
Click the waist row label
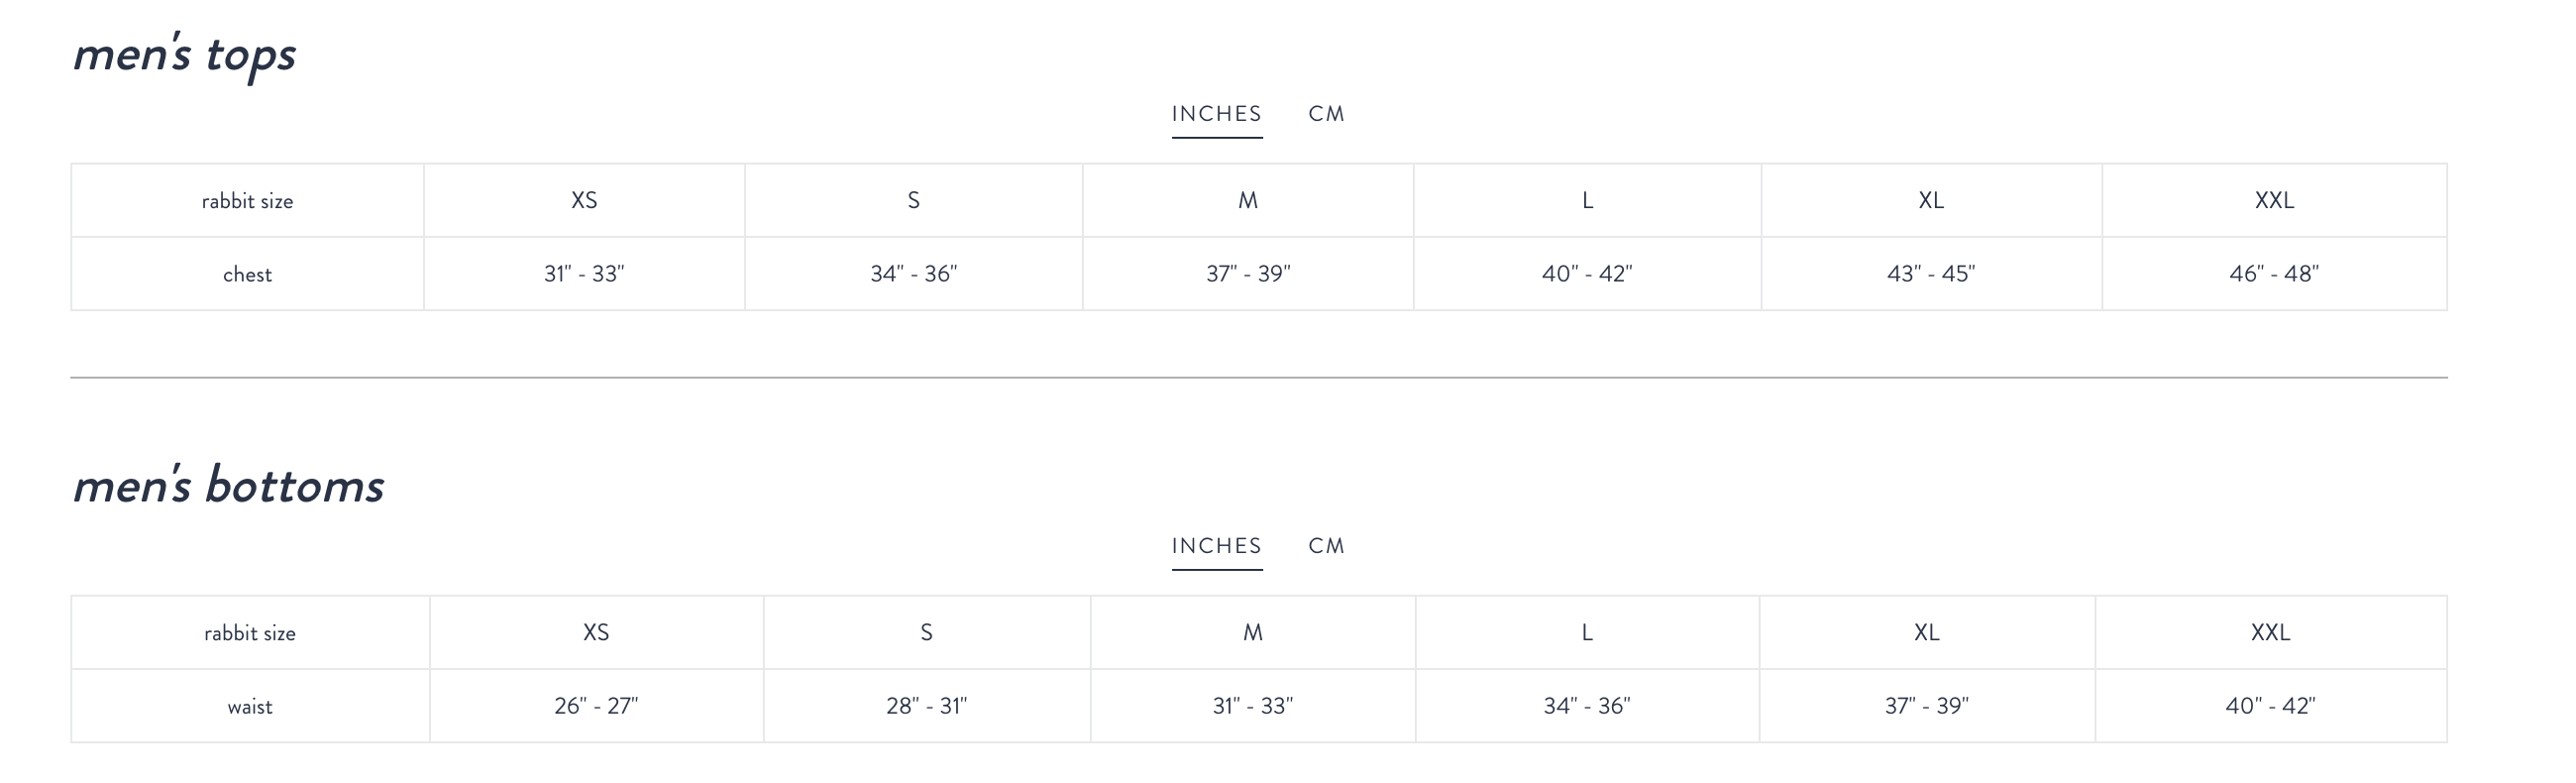249,707
